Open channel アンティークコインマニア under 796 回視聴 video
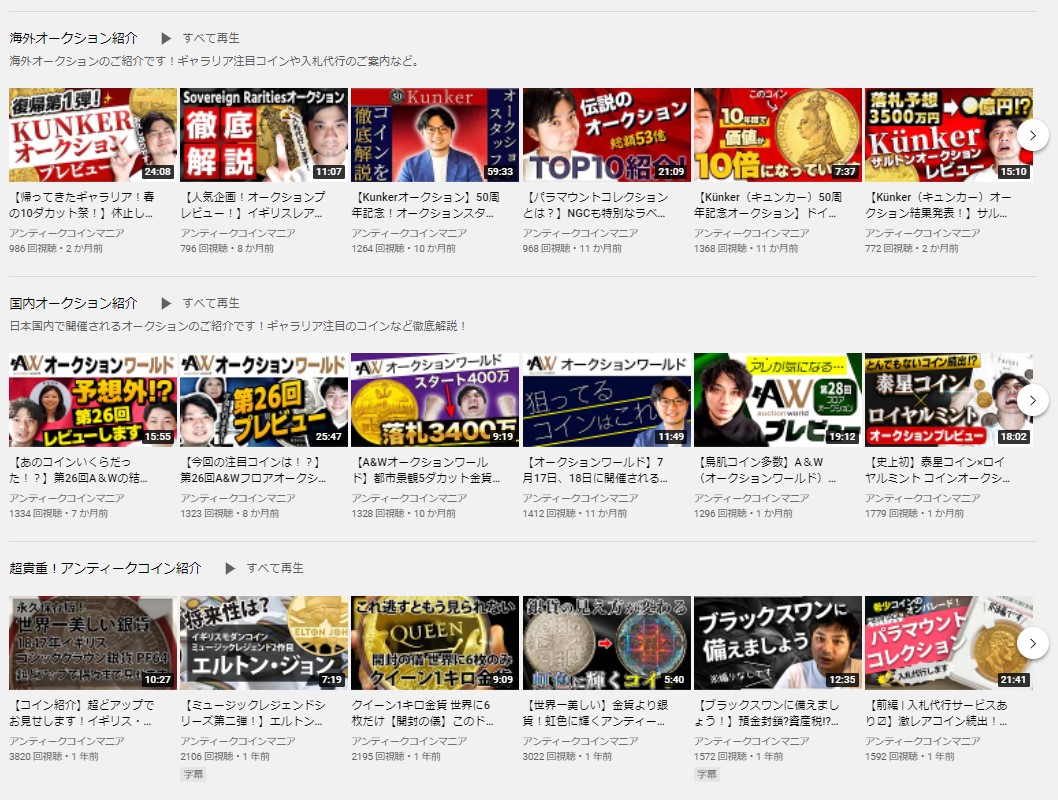The image size is (1058, 800). coord(238,233)
